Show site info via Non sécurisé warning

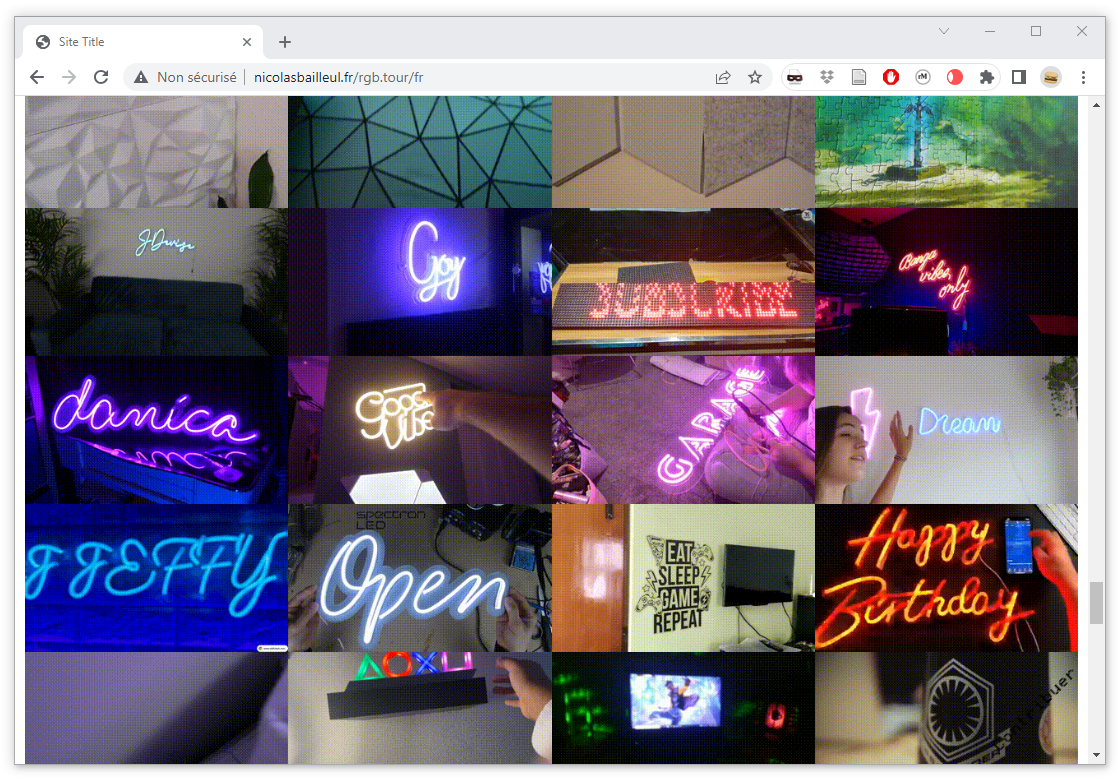186,77
